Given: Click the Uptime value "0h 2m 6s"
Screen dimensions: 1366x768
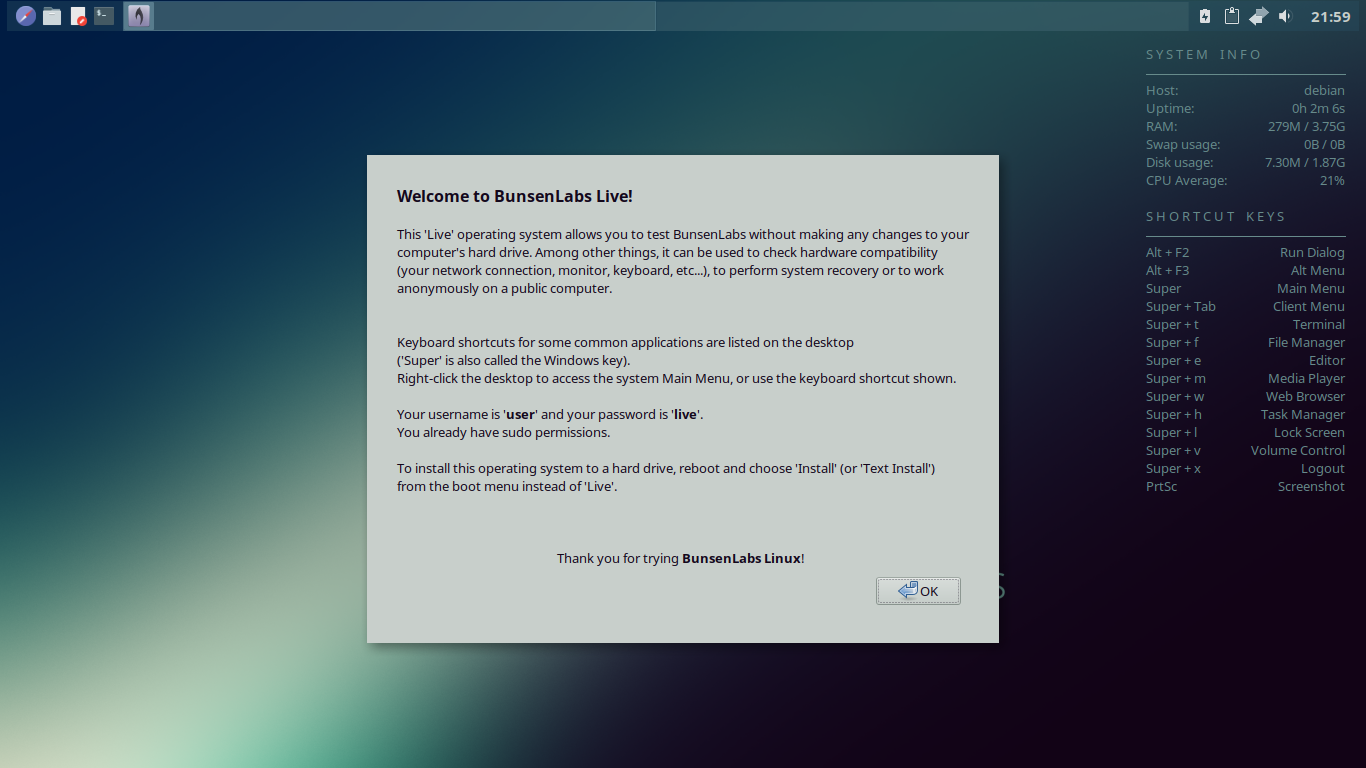Looking at the screenshot, I should (x=1318, y=109).
